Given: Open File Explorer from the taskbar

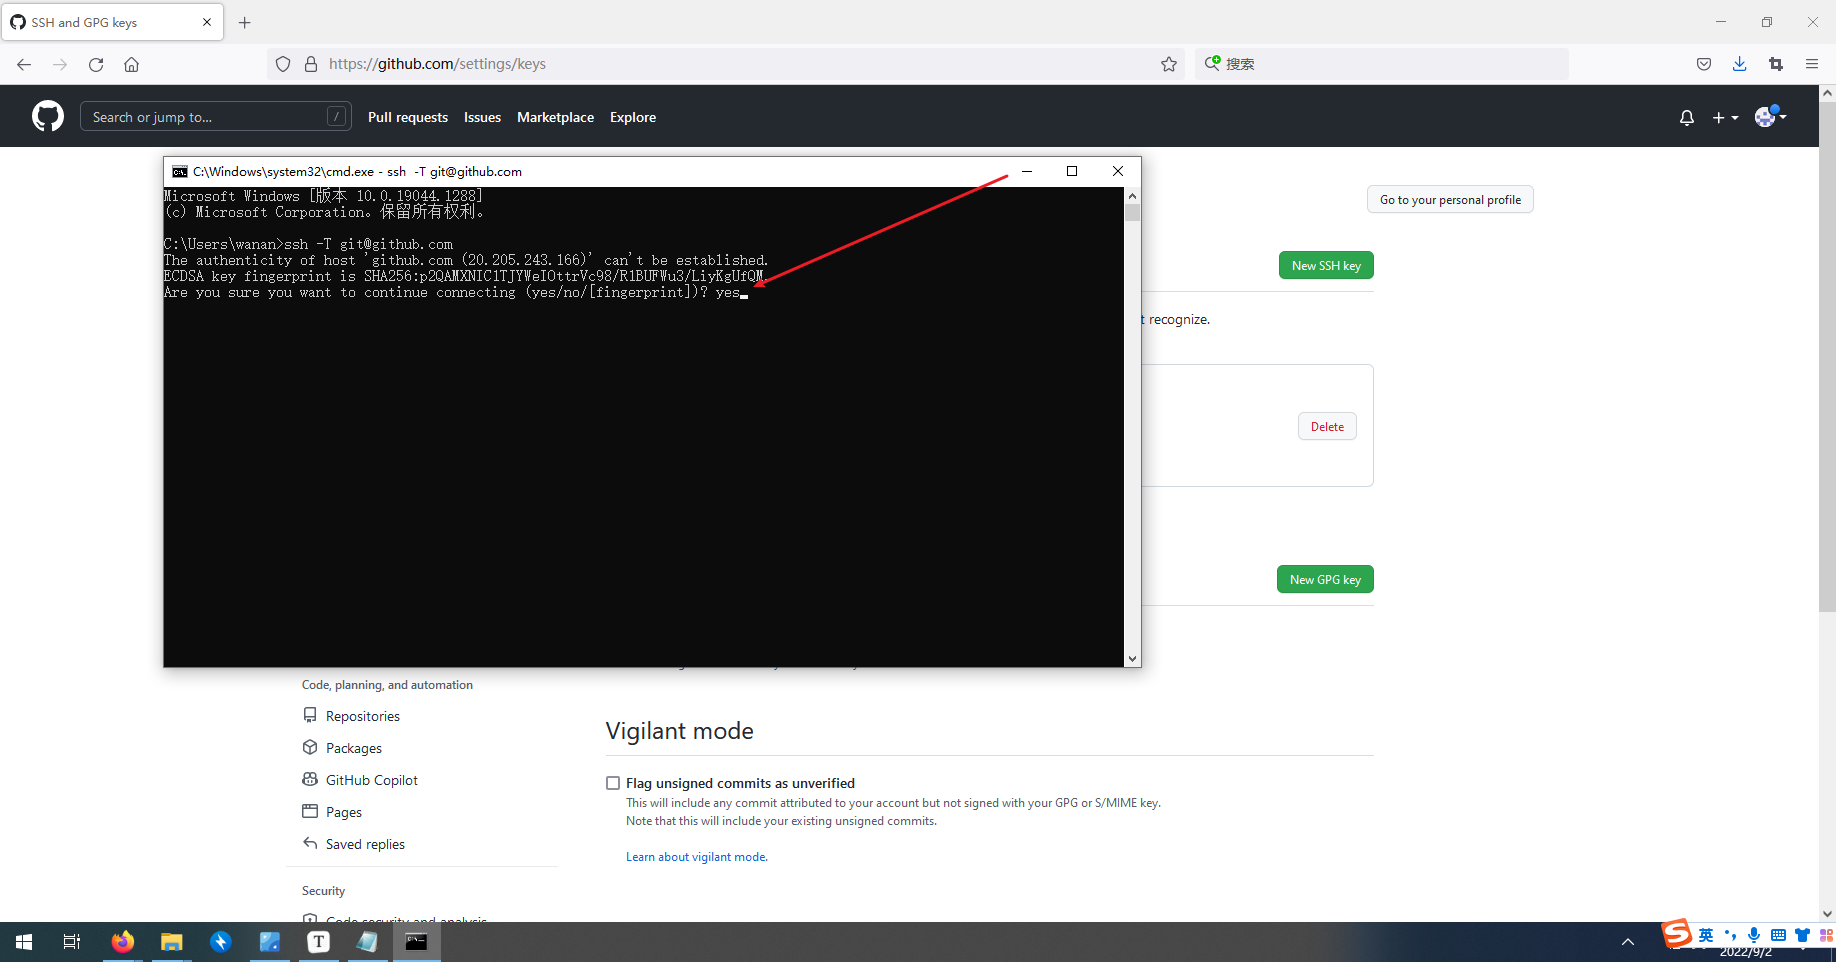Looking at the screenshot, I should pyautogui.click(x=172, y=942).
